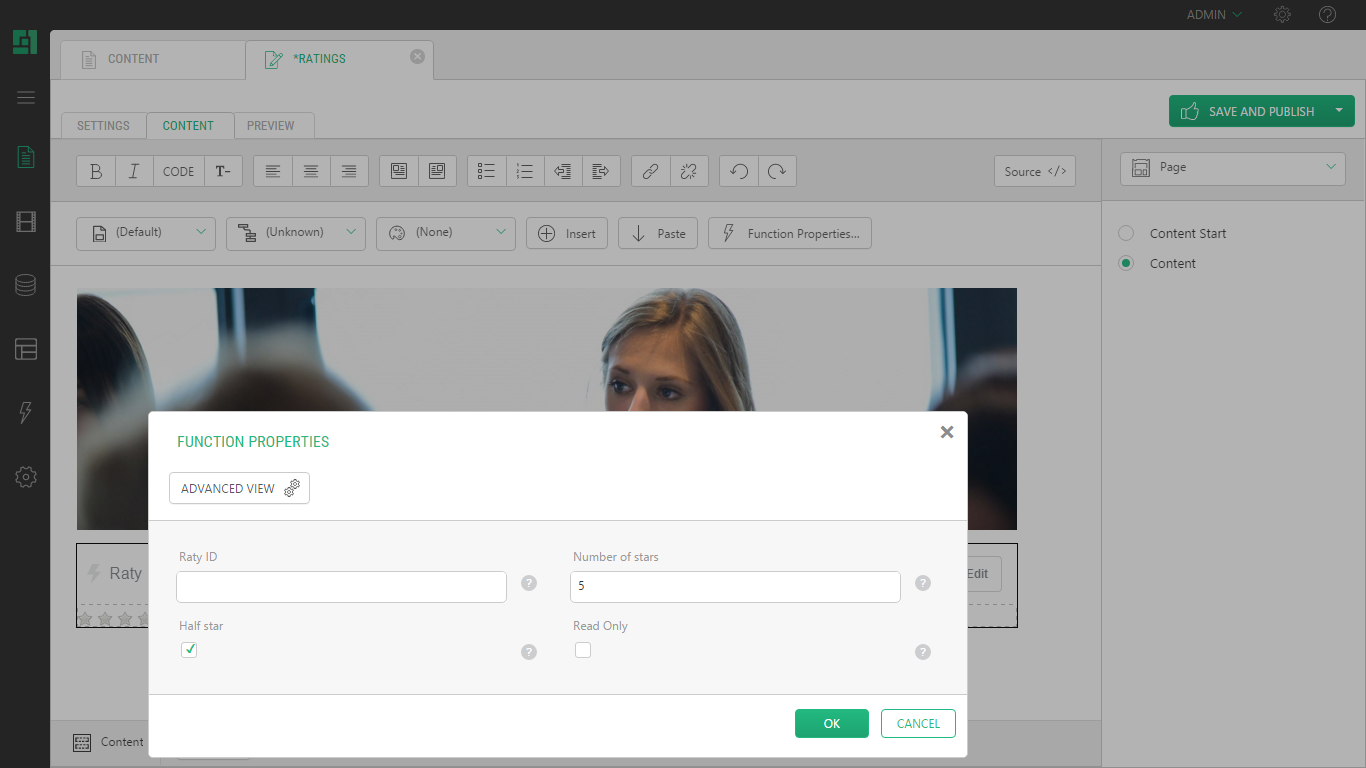Viewport: 1366px width, 768px height.
Task: Open the Media filmstrip icon in sidebar
Action: (26, 222)
